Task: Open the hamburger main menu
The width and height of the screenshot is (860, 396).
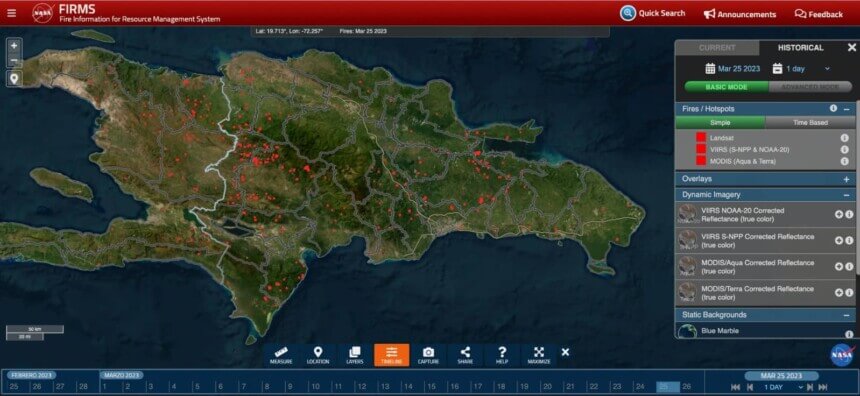Action: [x=12, y=13]
